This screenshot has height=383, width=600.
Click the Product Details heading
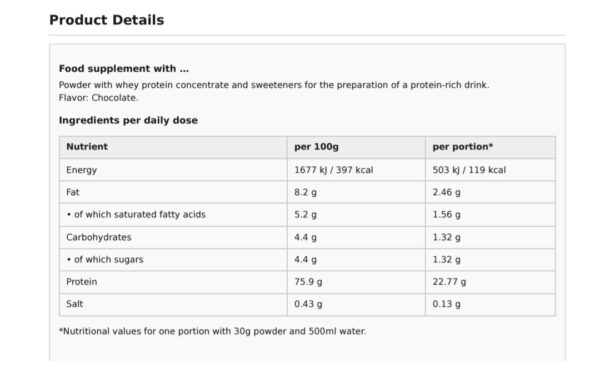point(107,20)
